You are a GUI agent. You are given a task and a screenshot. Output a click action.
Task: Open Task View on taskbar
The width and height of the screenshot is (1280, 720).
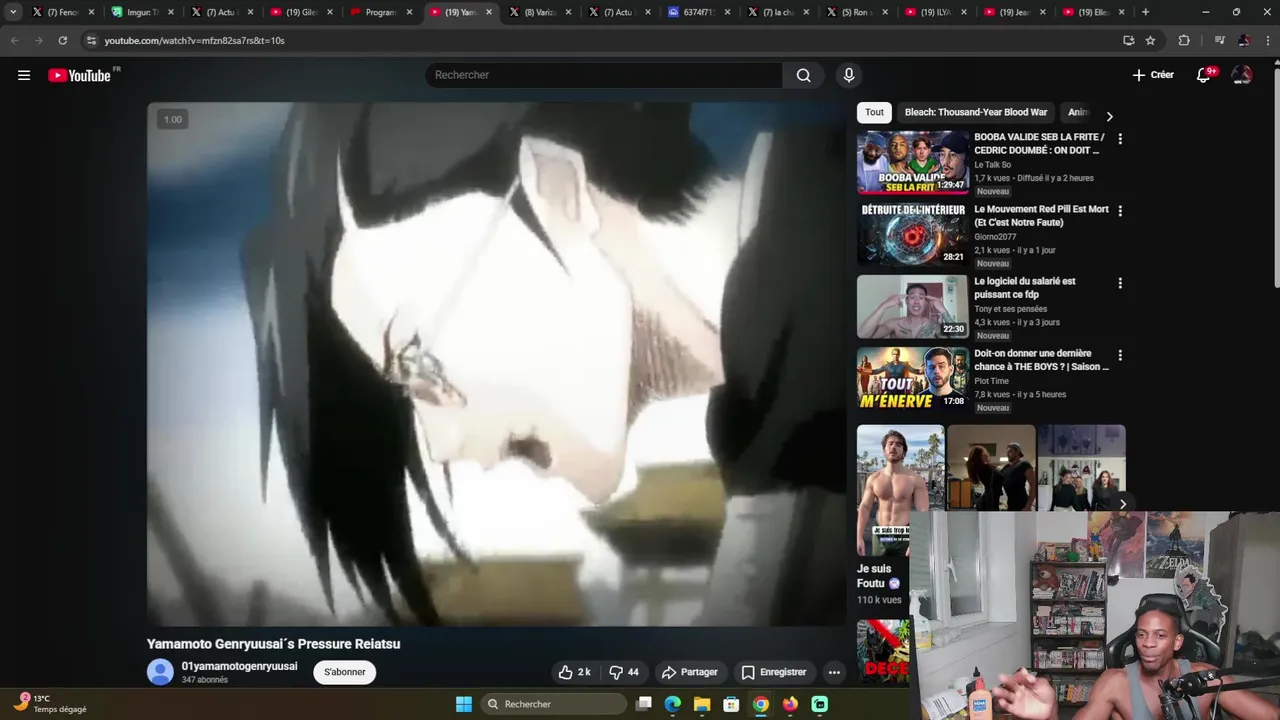click(x=644, y=704)
